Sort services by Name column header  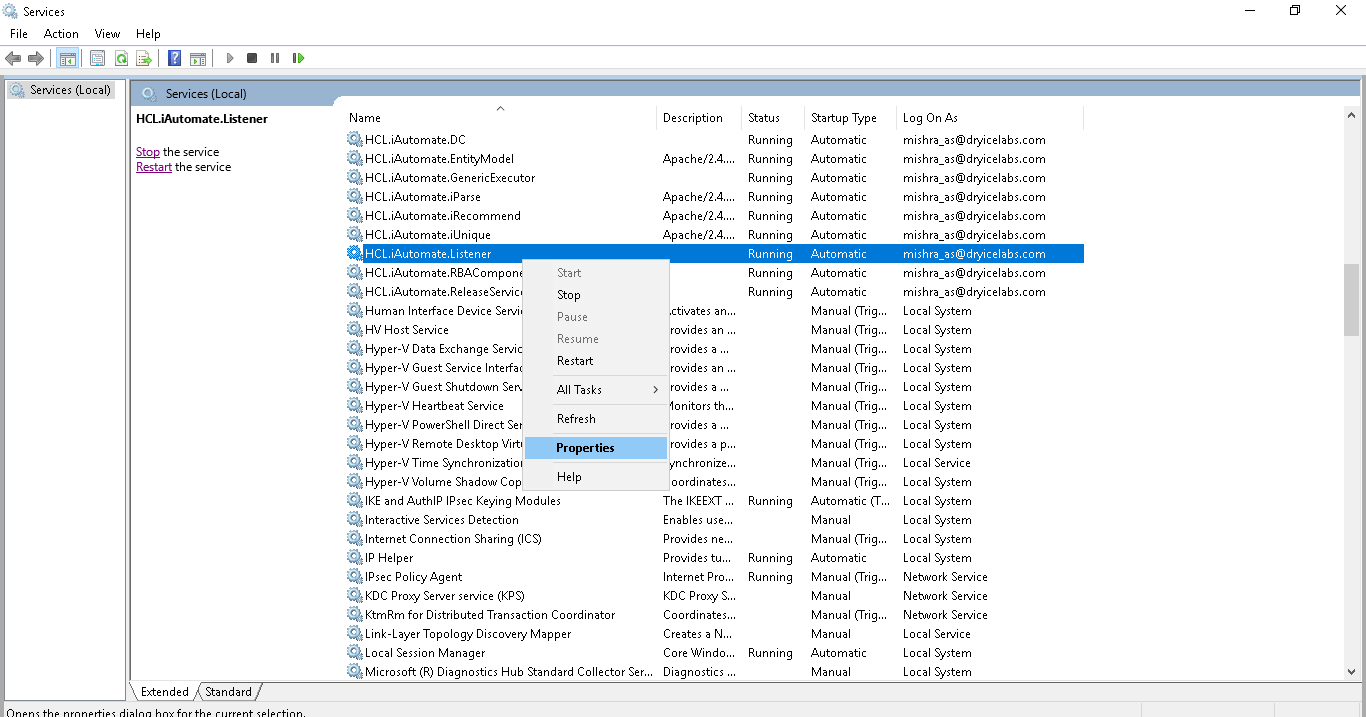[365, 118]
